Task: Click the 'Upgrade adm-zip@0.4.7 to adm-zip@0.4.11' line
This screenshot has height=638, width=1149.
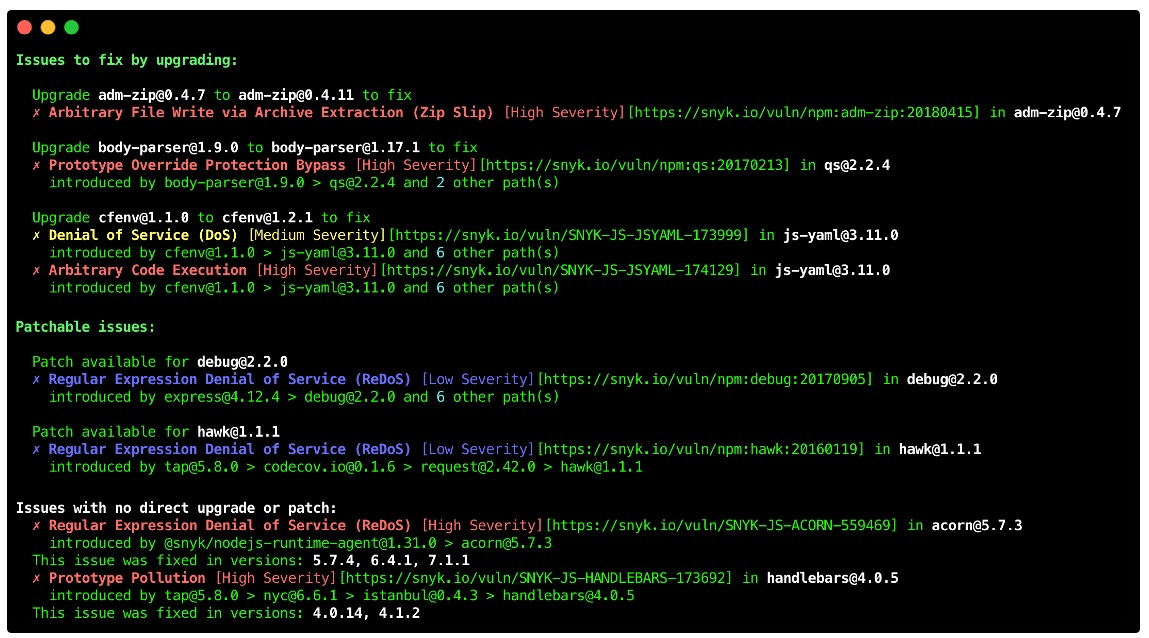Action: pyautogui.click(x=222, y=96)
